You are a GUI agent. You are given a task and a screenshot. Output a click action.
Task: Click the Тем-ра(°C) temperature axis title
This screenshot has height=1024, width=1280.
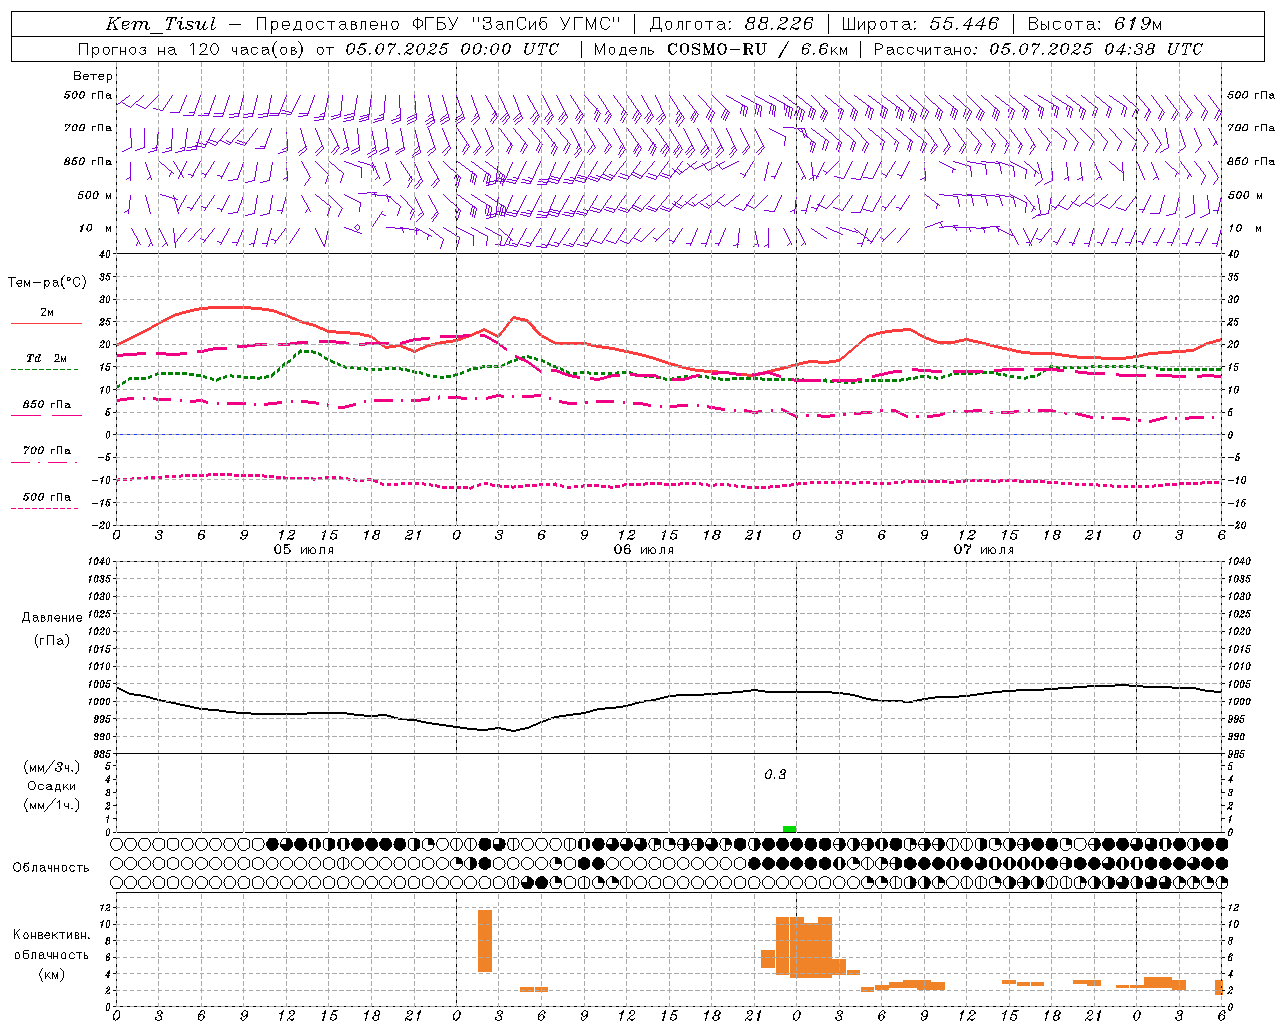point(47,283)
